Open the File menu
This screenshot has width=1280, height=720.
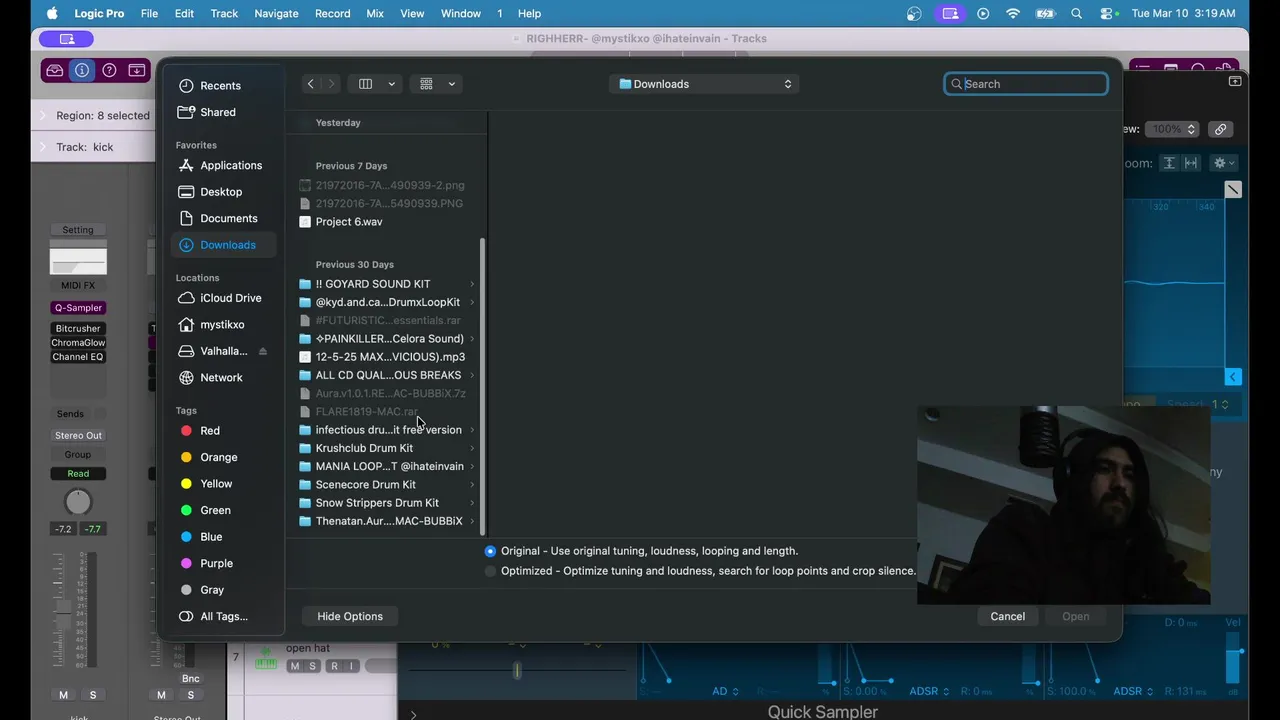click(x=149, y=13)
